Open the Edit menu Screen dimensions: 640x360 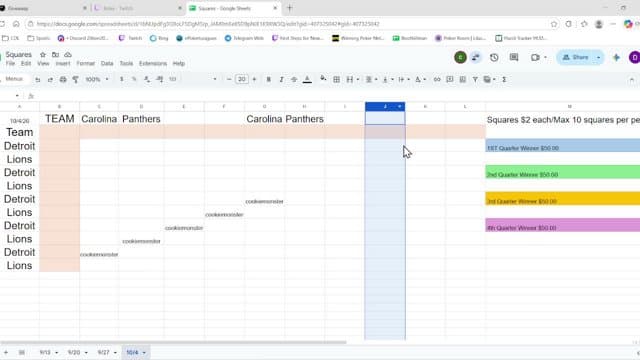point(26,63)
